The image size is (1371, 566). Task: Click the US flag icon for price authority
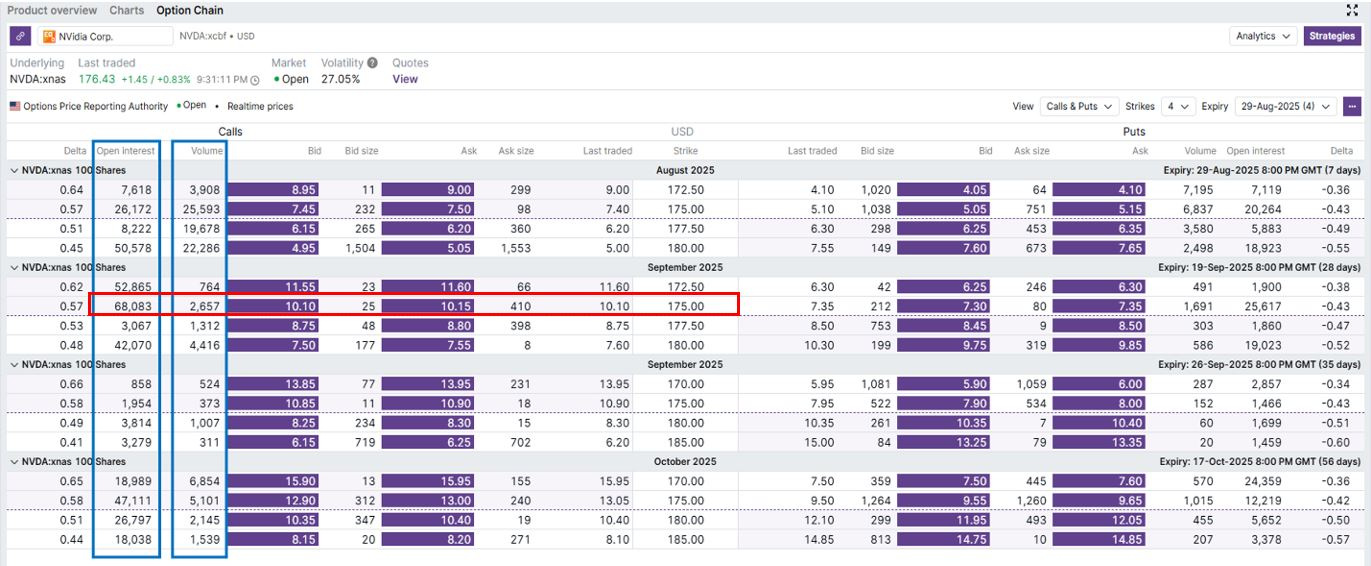click(15, 106)
